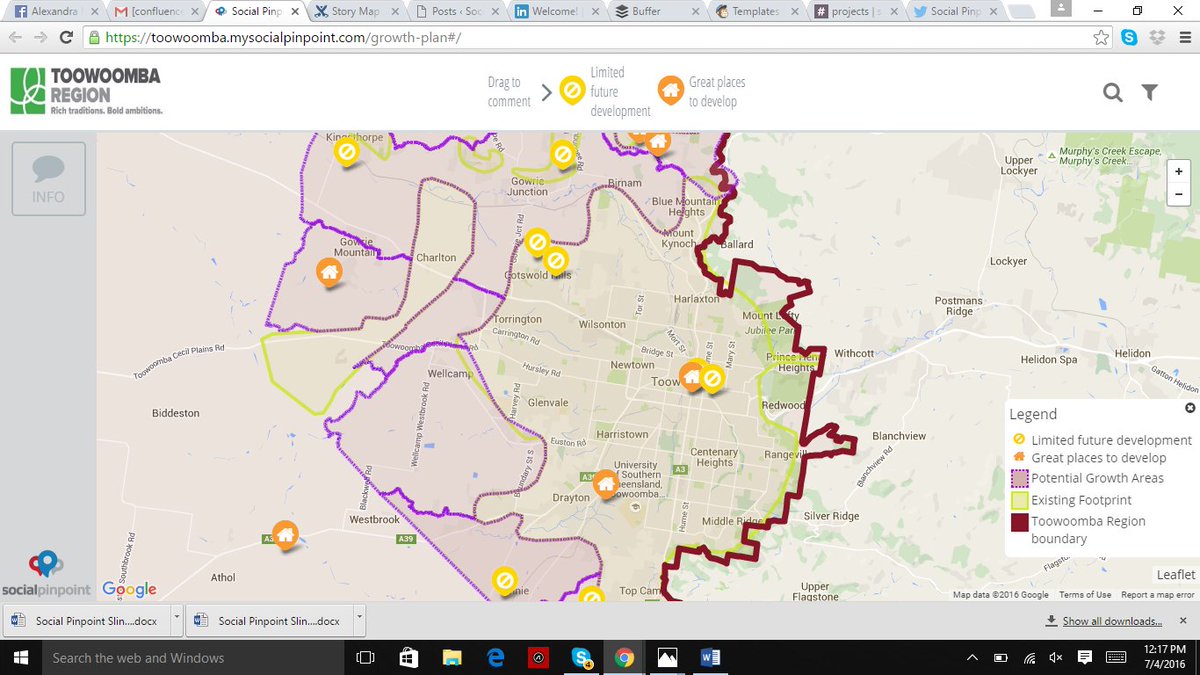Click the yellow pin above Gowrie Junction
1200x675 pixels.
(562, 155)
